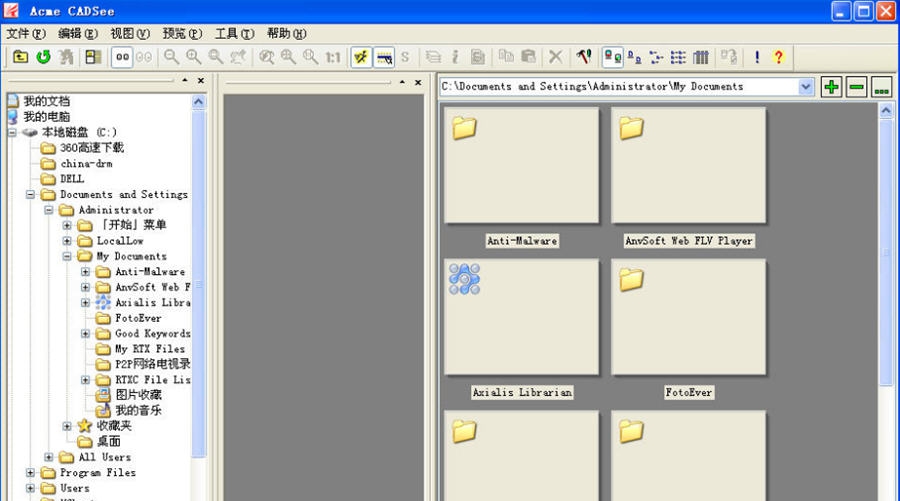Open options with the hammer tools icon
Image resolution: width=900 pixels, height=501 pixels.
tap(584, 57)
